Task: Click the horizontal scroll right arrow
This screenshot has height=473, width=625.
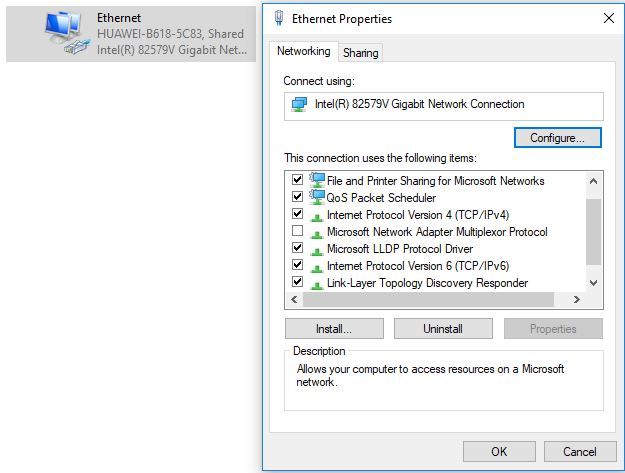Action: pyautogui.click(x=577, y=299)
